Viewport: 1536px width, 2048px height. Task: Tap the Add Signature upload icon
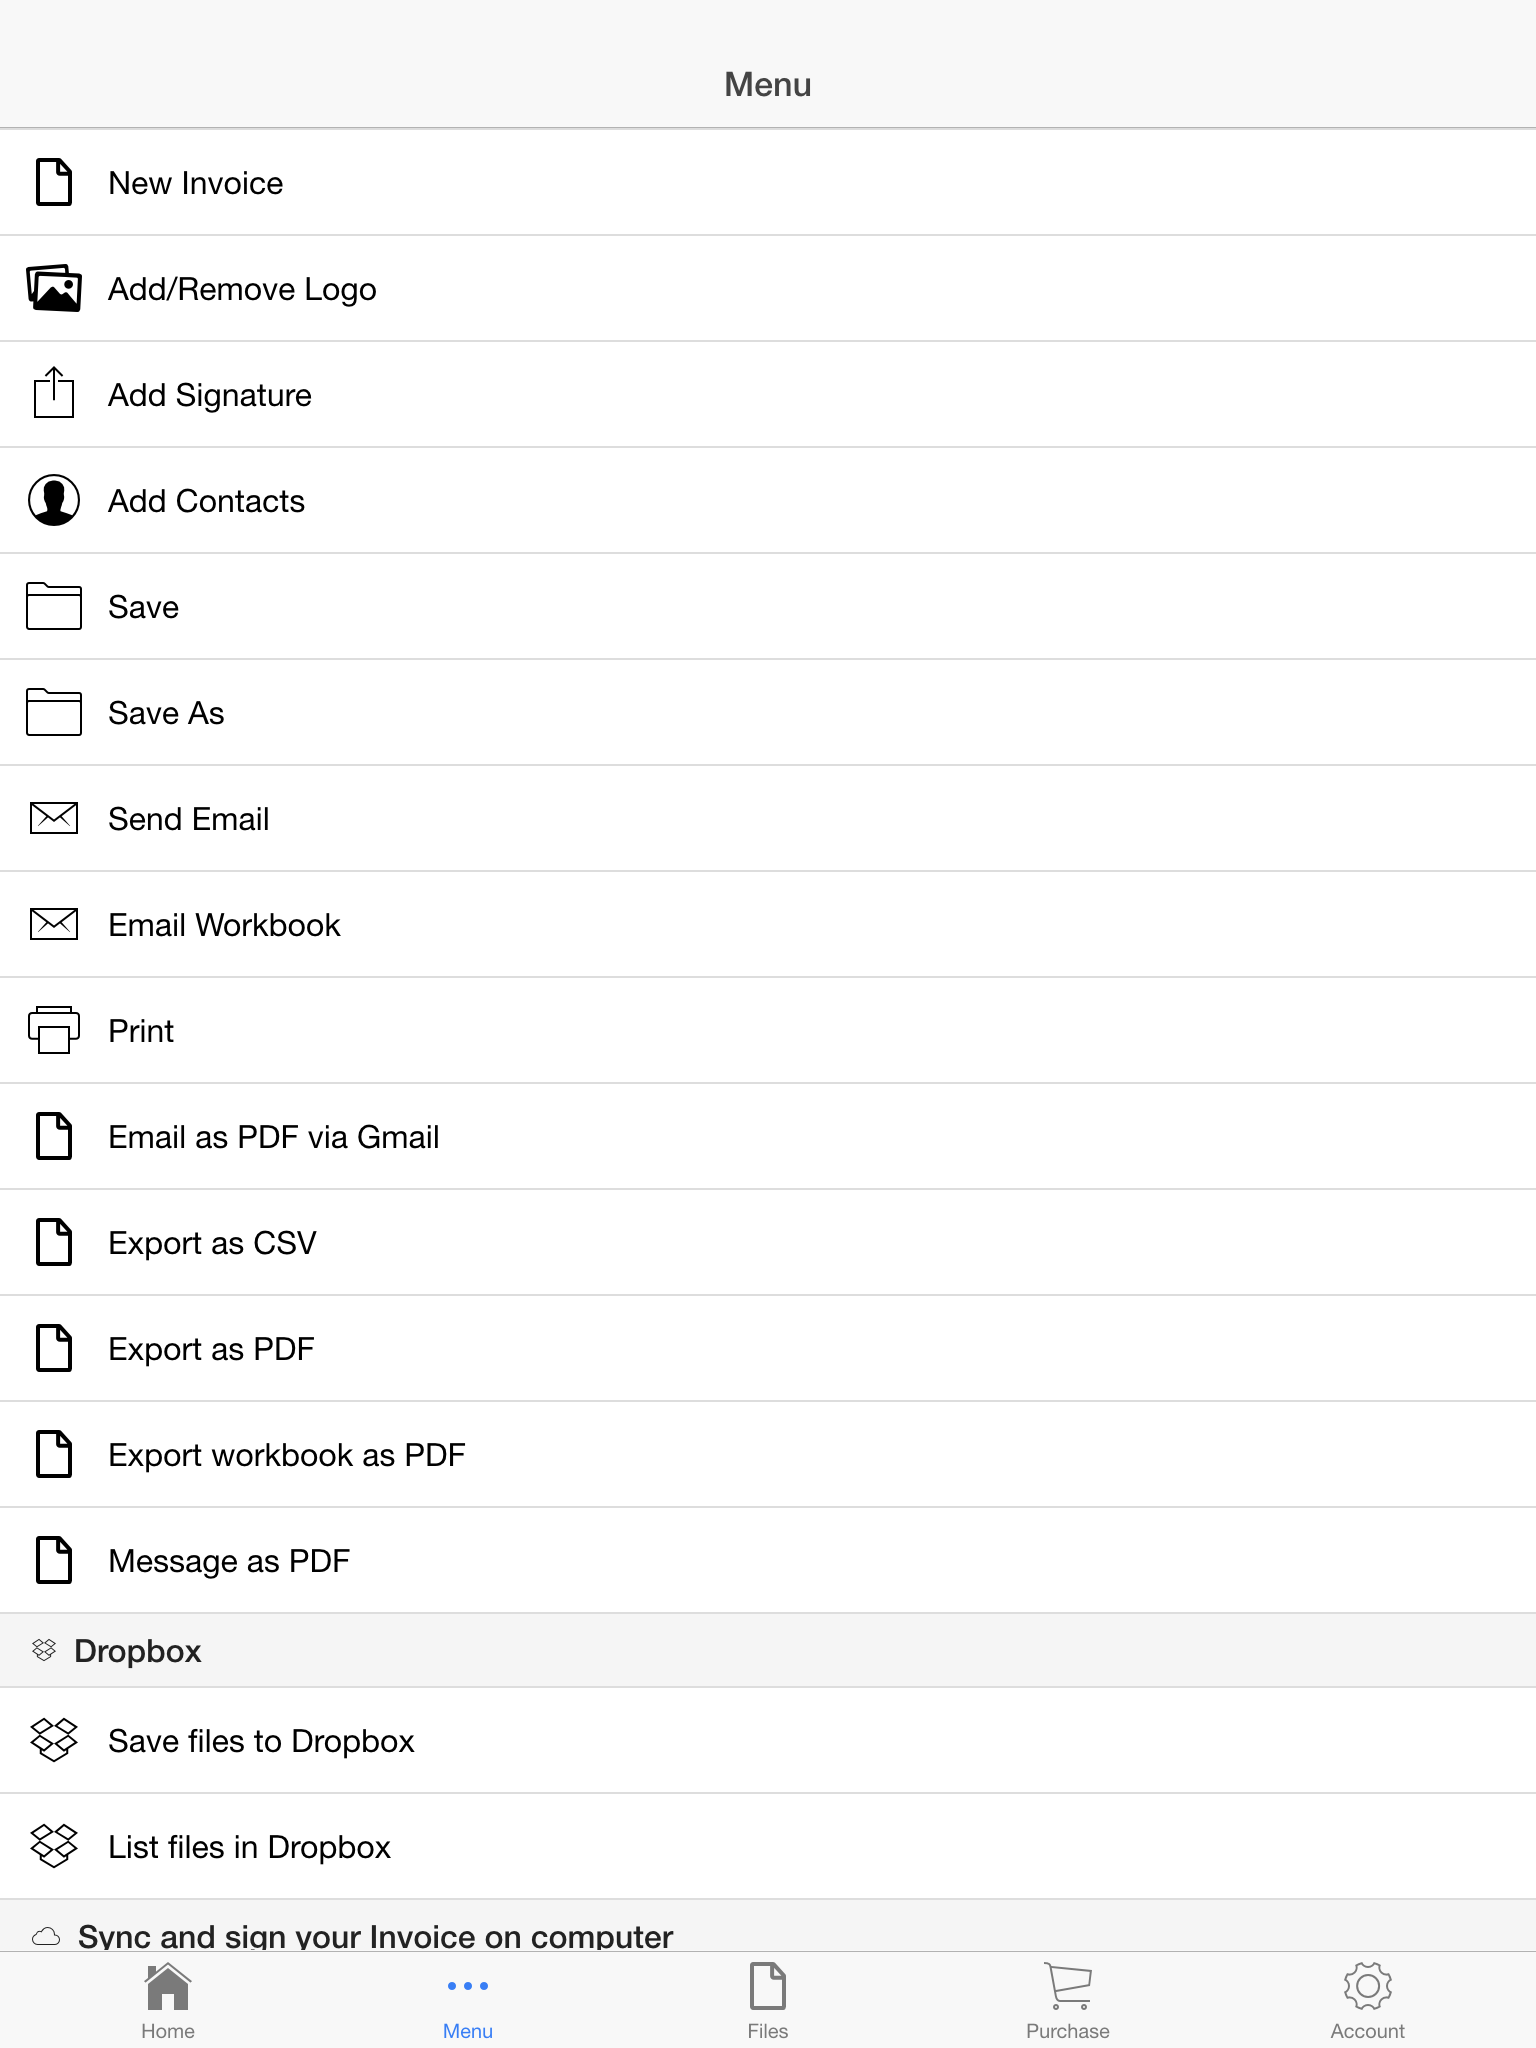(54, 393)
